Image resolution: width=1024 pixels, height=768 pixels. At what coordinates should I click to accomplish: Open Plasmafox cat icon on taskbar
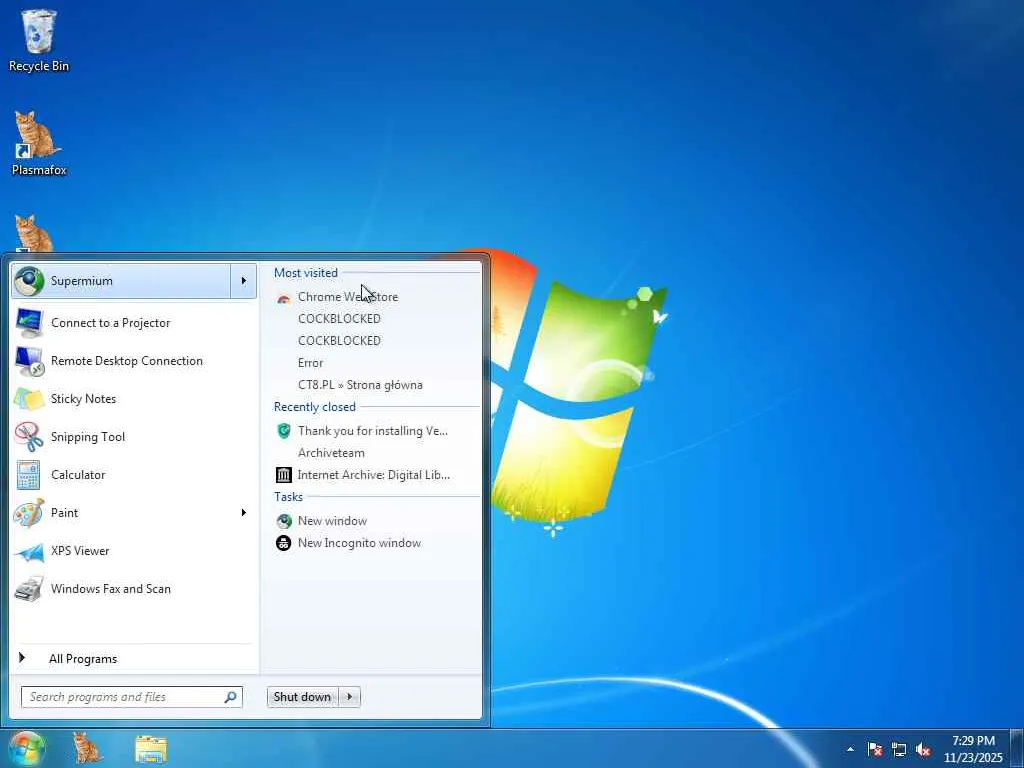click(88, 748)
